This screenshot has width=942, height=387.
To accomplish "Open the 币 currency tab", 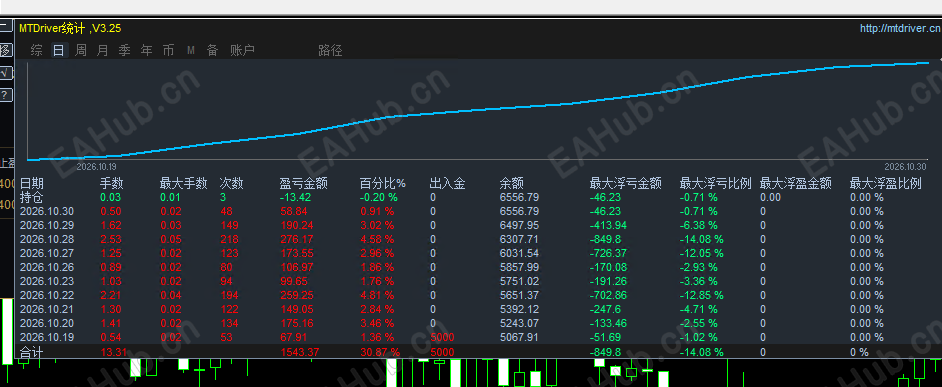I will point(168,50).
